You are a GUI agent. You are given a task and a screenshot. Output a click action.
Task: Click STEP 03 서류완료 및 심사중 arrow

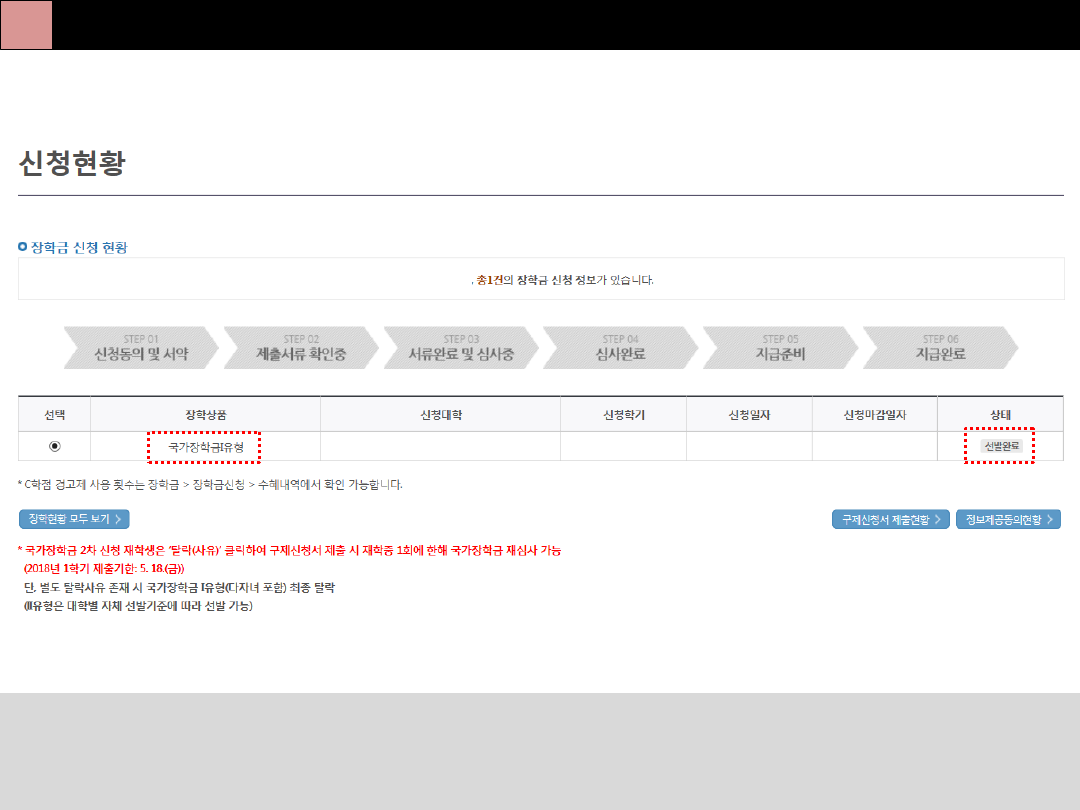(x=461, y=348)
